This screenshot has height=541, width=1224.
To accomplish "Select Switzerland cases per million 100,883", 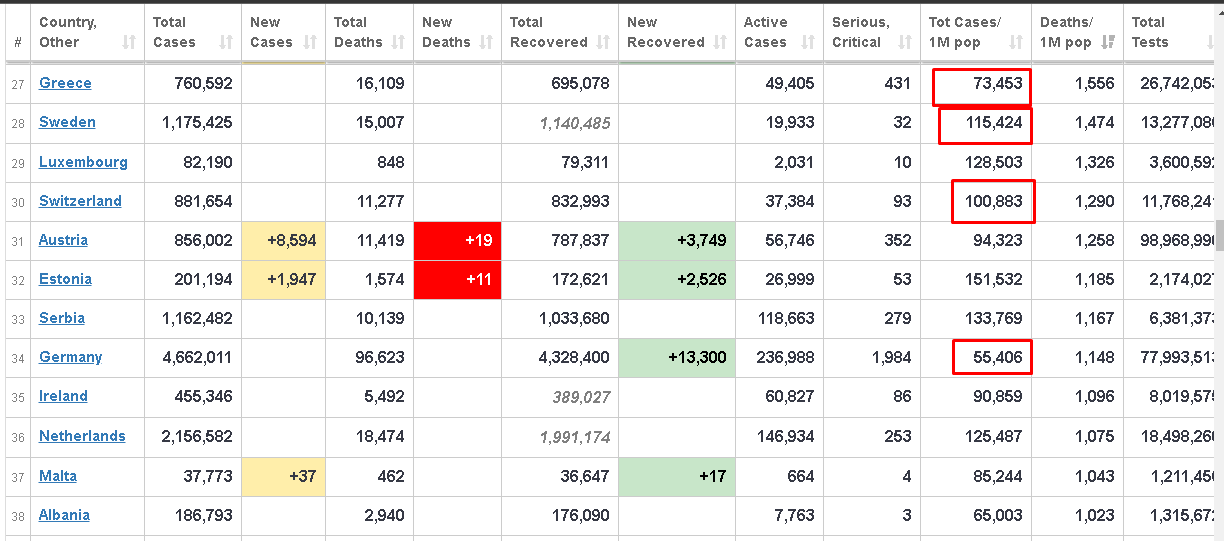I will [993, 201].
